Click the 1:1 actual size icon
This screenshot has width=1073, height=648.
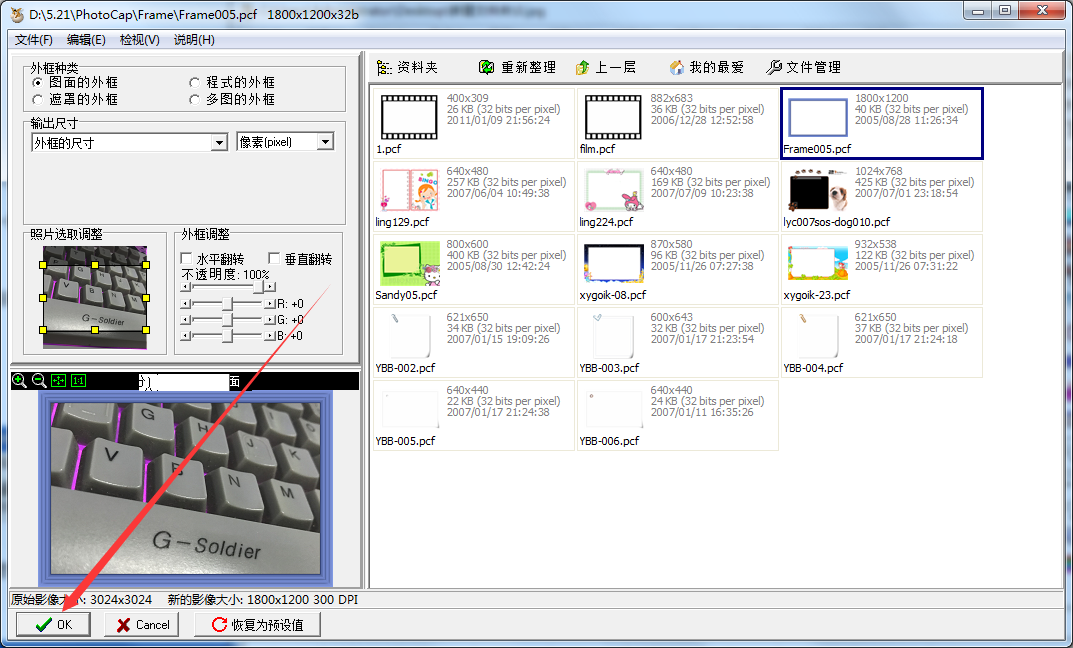click(x=78, y=380)
